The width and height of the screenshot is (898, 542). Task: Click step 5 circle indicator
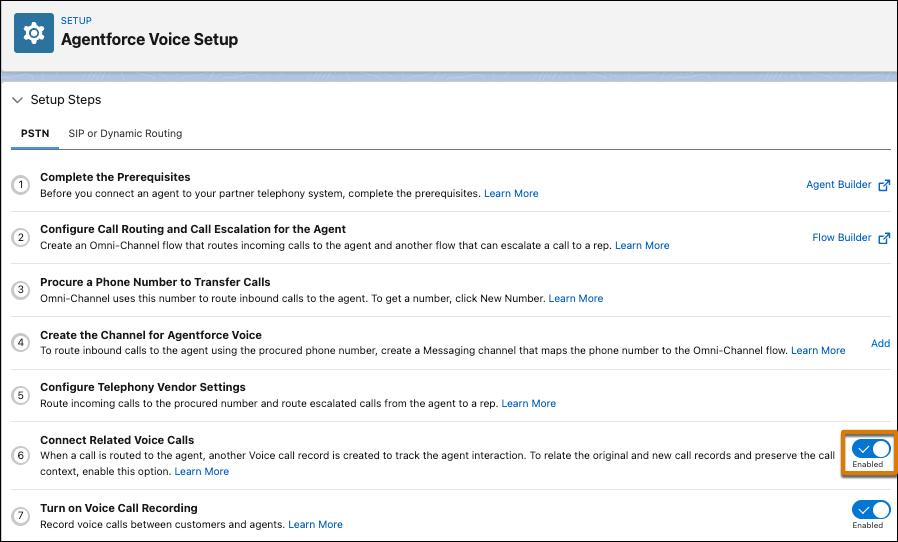(x=21, y=395)
